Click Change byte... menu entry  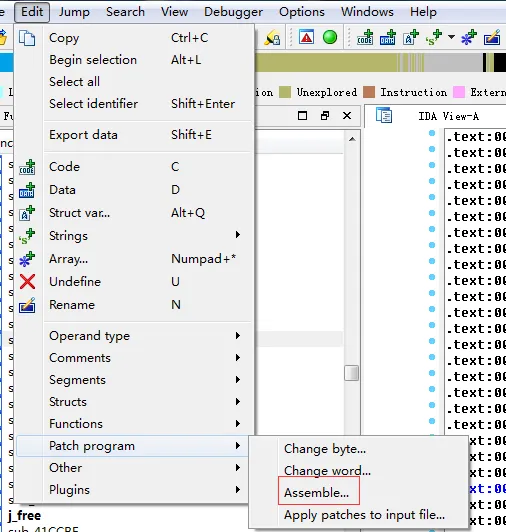325,449
